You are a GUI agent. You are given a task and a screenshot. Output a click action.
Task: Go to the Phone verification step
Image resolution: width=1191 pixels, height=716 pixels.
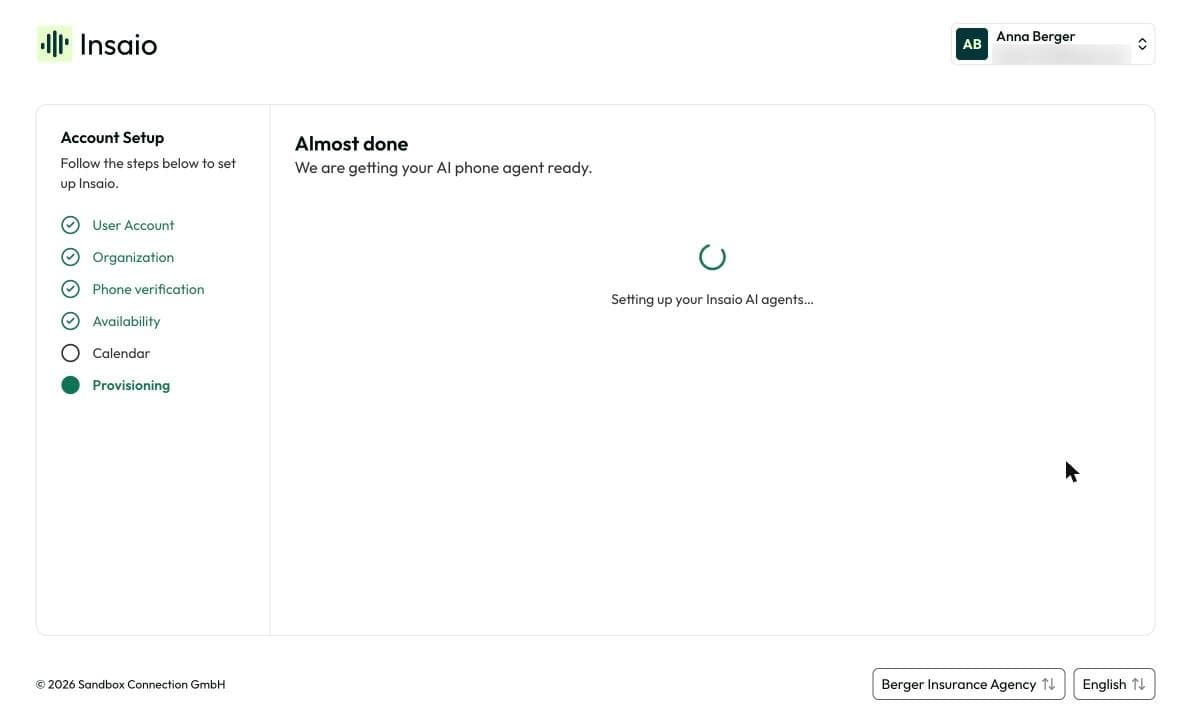pyautogui.click(x=148, y=289)
